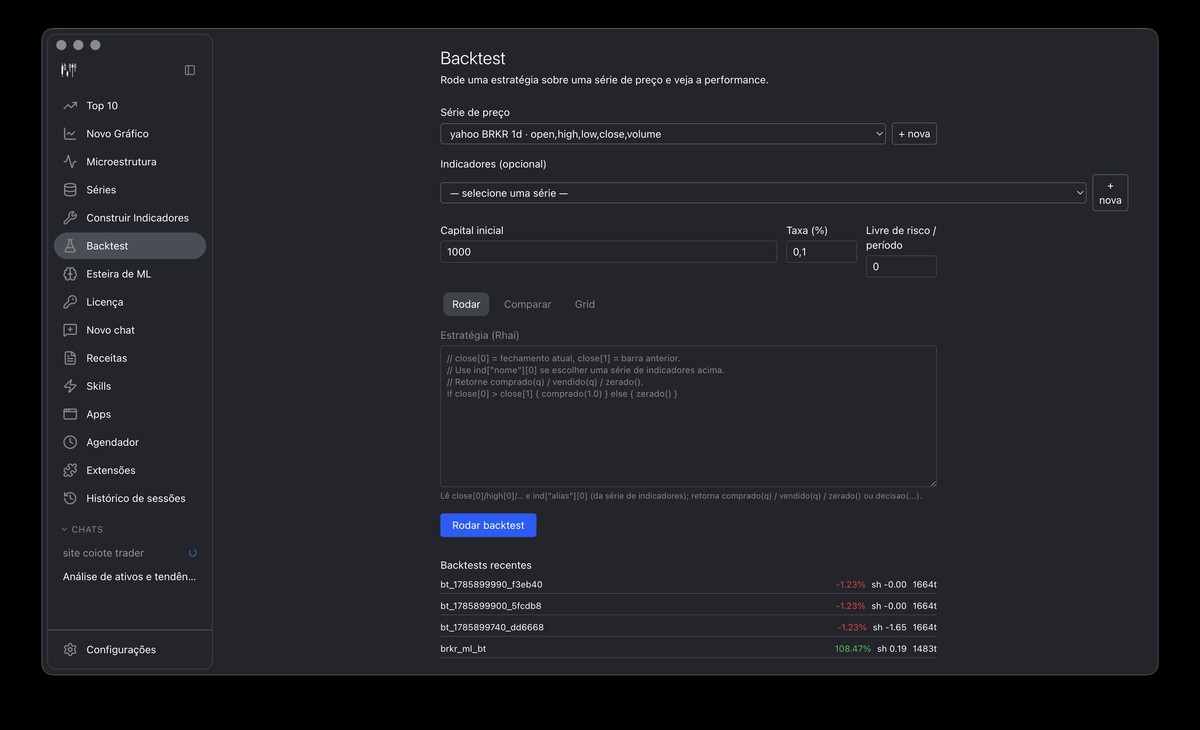Open backtest bt_1785899900_5fcdb8
This screenshot has width=1200, height=730.
click(688, 606)
